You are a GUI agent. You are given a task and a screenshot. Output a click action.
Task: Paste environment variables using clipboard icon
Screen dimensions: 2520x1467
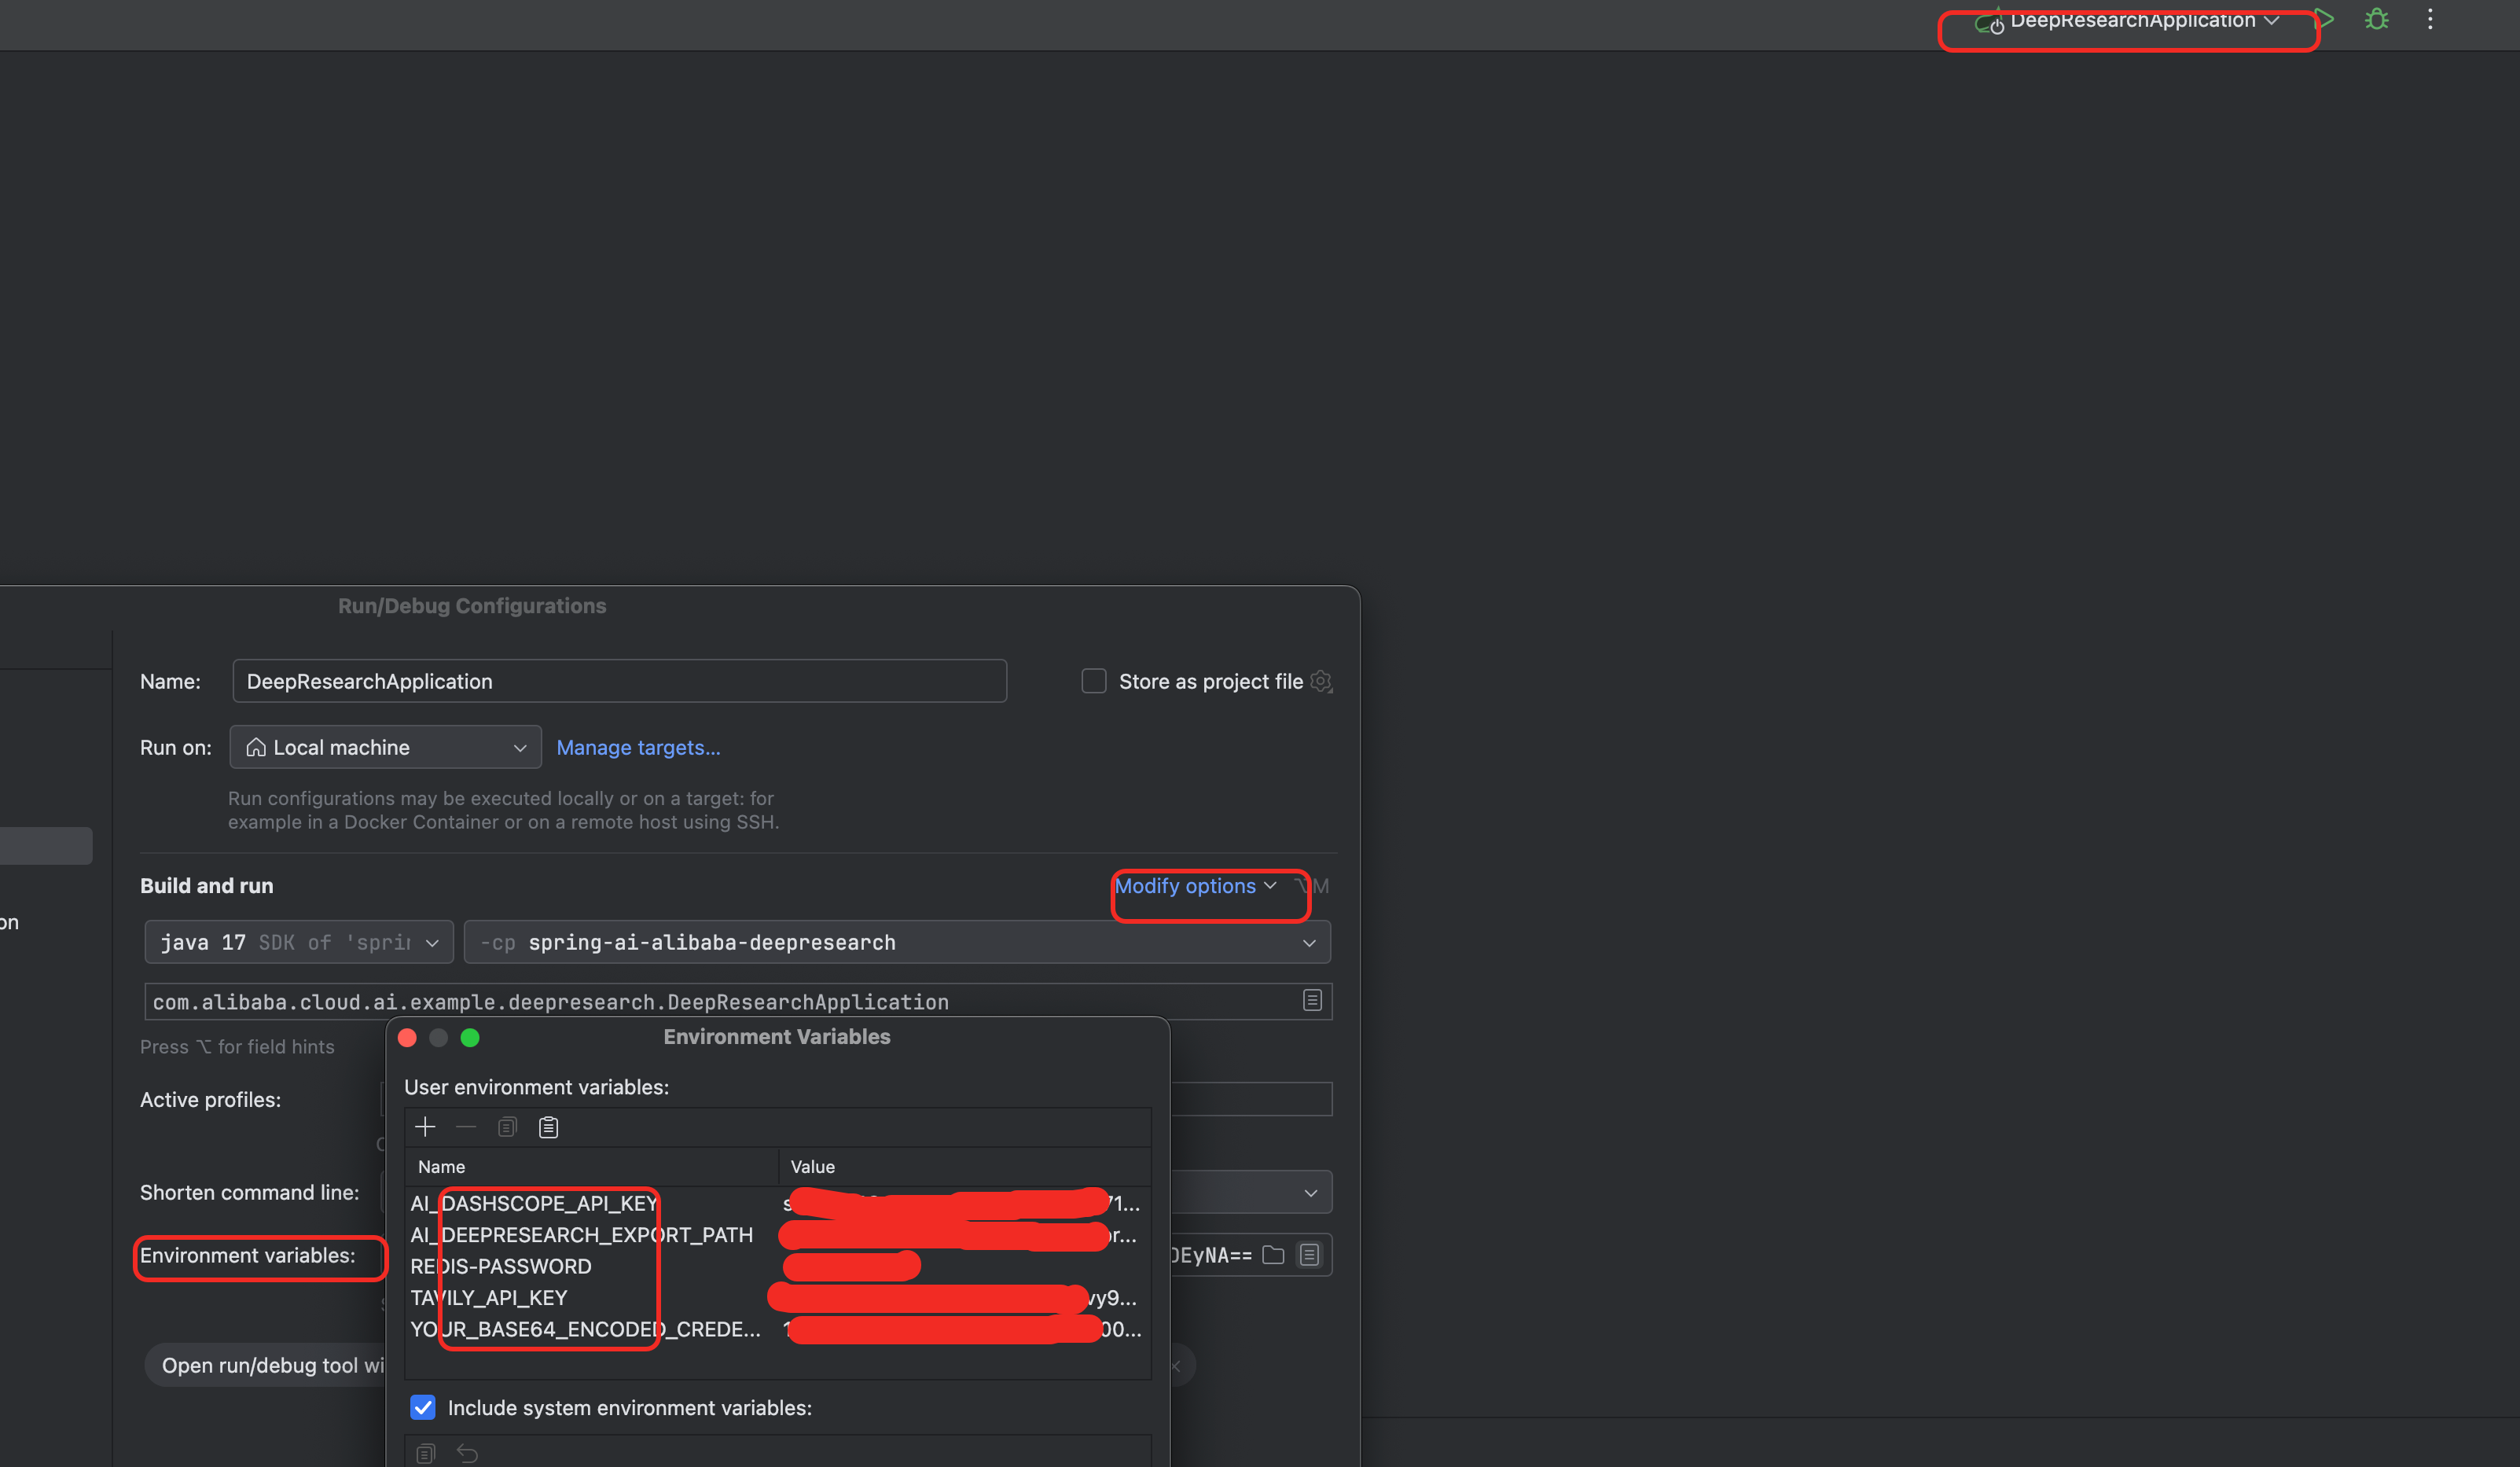[548, 1127]
